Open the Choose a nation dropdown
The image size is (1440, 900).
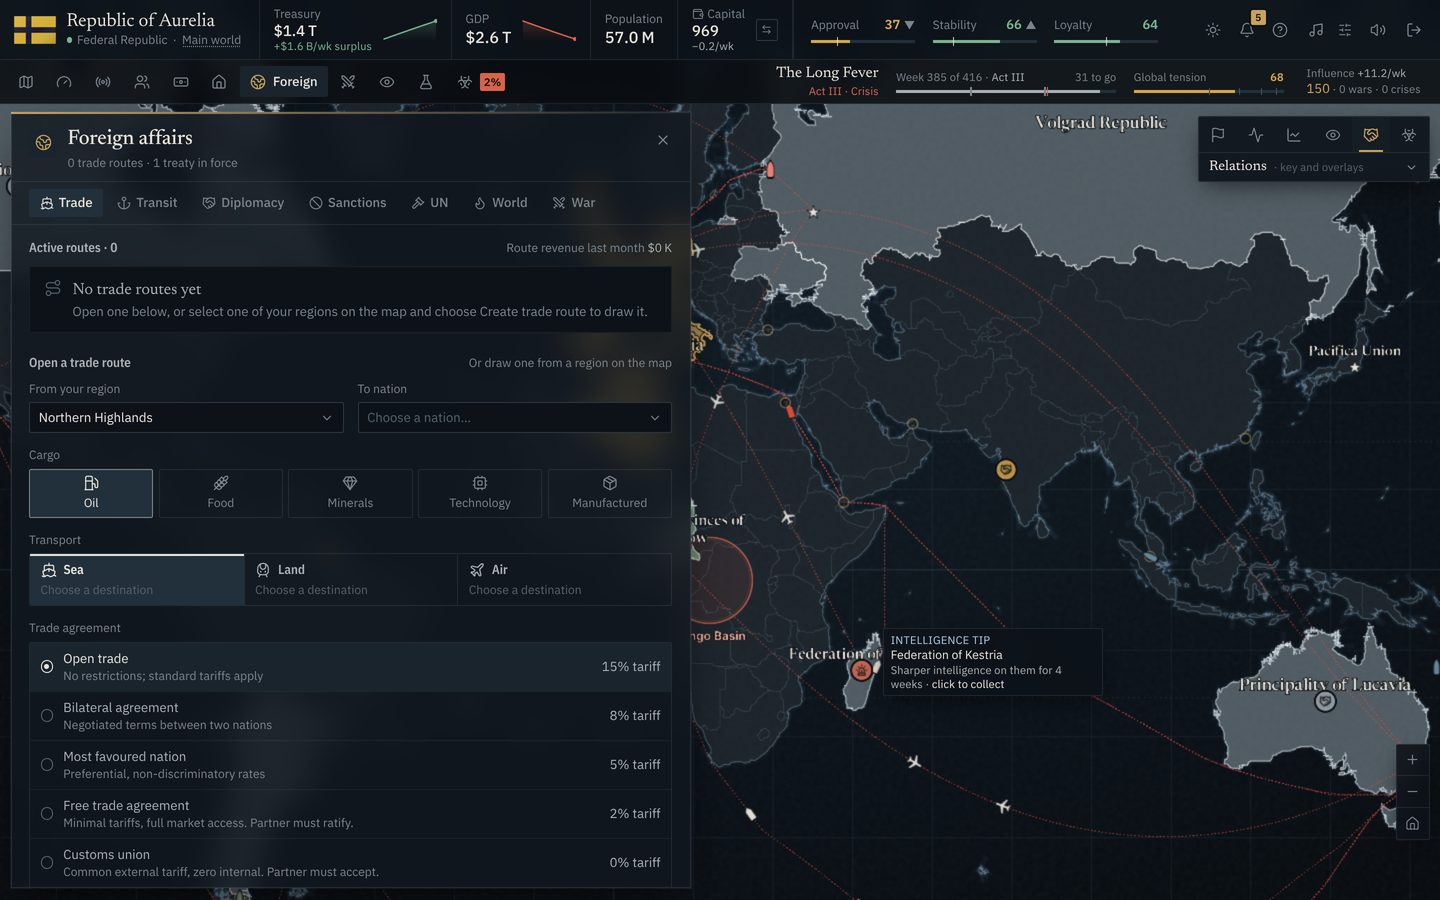(x=514, y=418)
